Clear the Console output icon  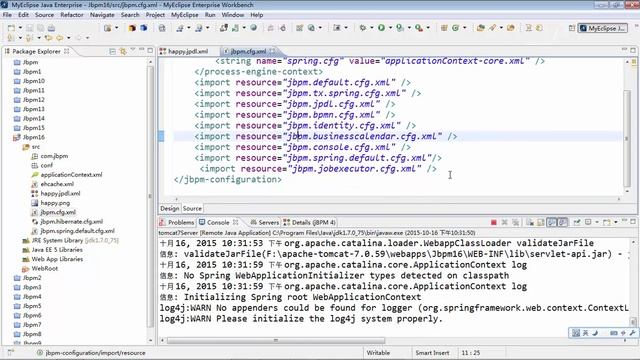coord(530,222)
